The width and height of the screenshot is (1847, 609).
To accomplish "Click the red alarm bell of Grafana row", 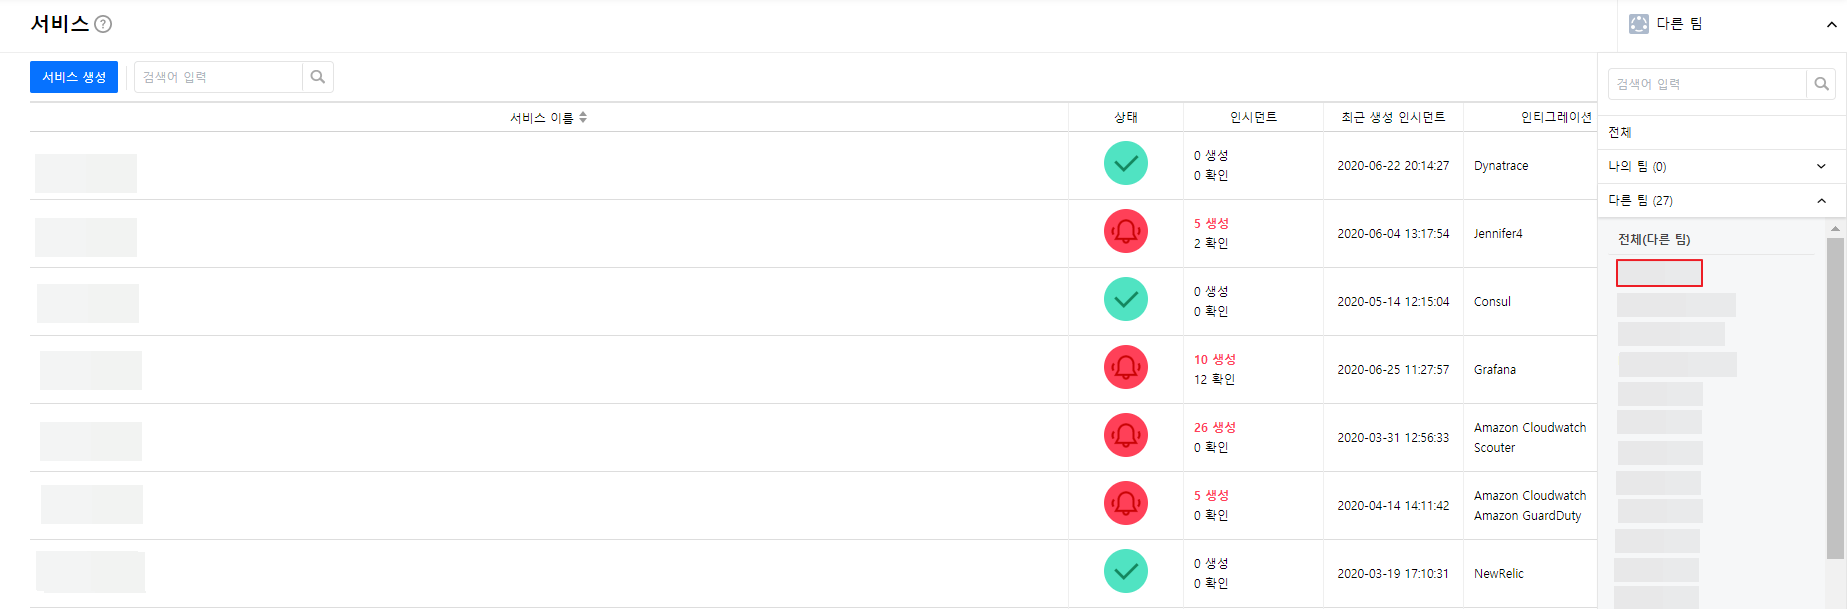I will tap(1125, 367).
